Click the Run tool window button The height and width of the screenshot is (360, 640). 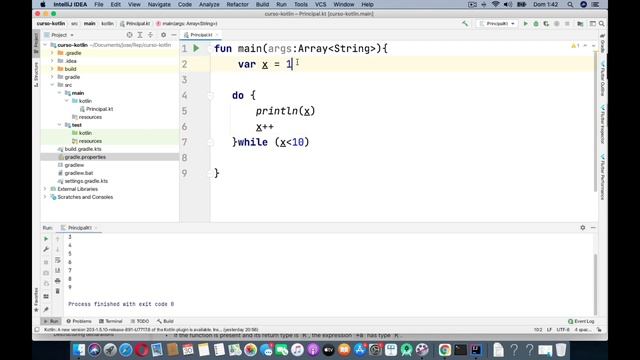pos(51,321)
